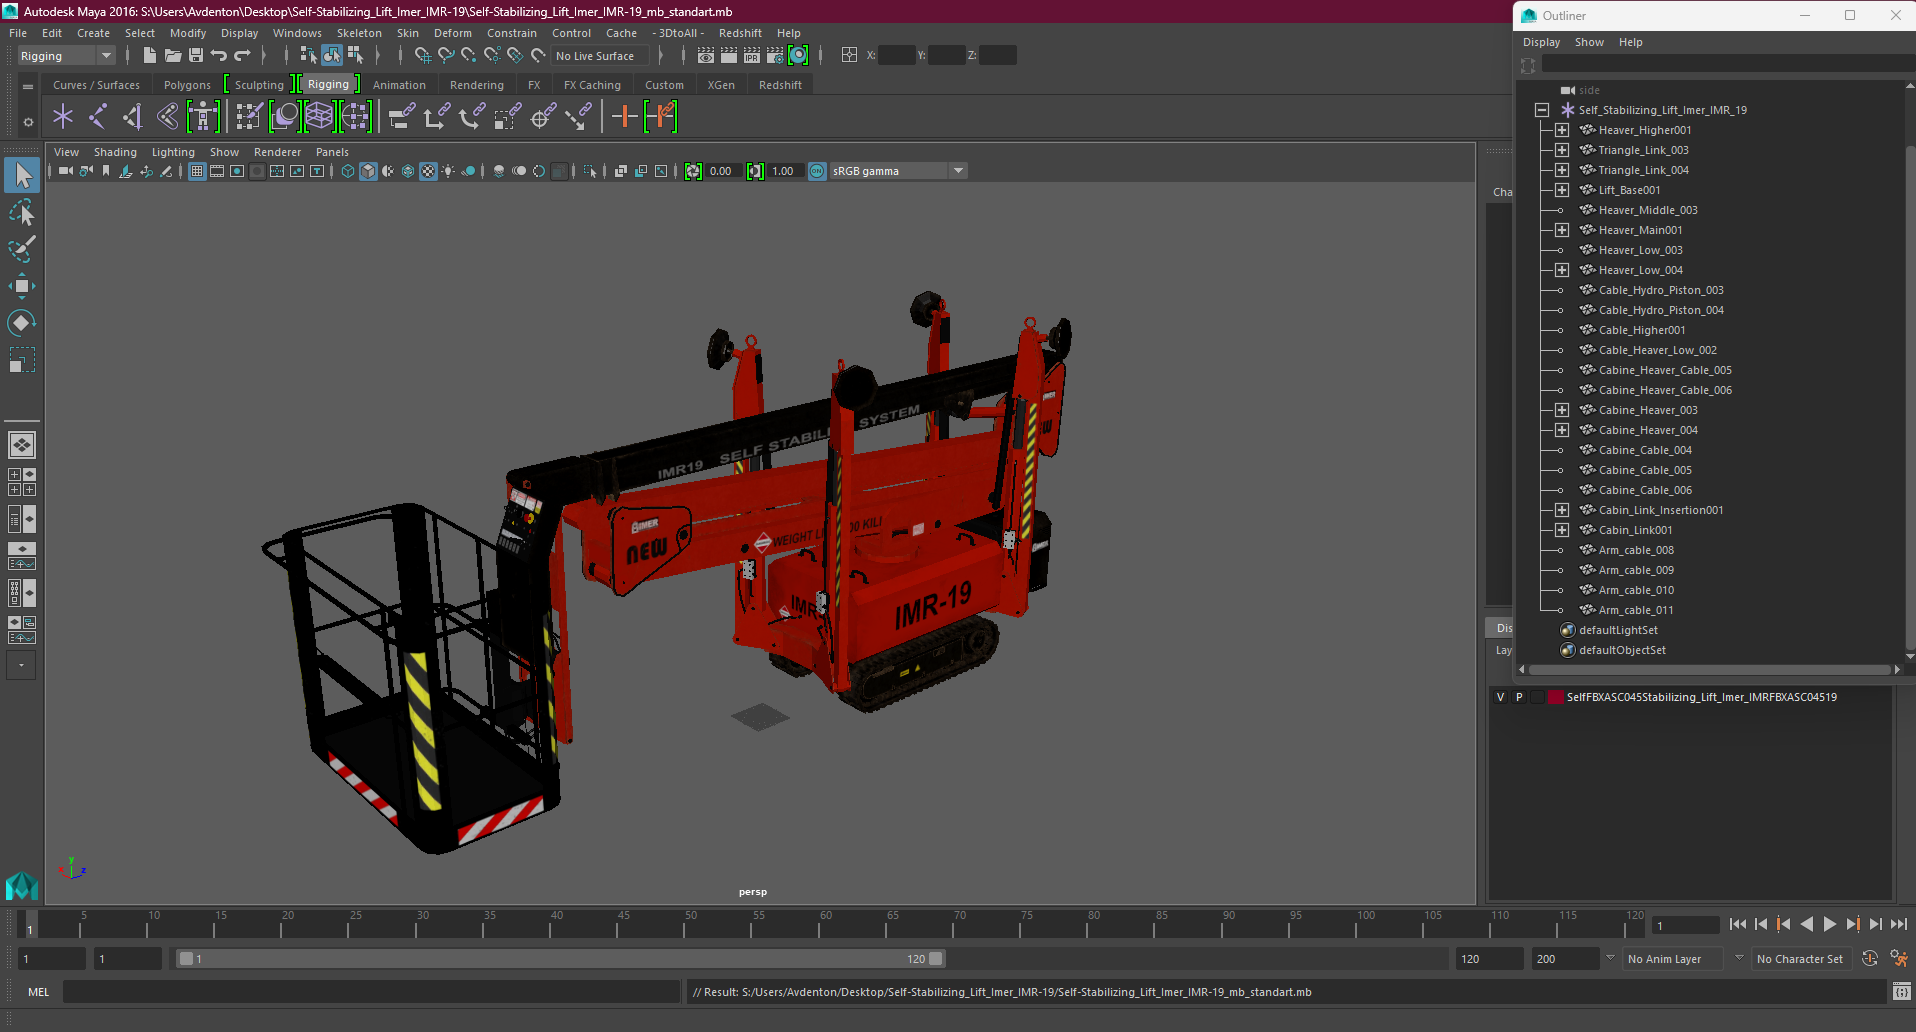Activate the Lasso Select tool
Viewport: 1916px width, 1032px height.
tap(22, 213)
